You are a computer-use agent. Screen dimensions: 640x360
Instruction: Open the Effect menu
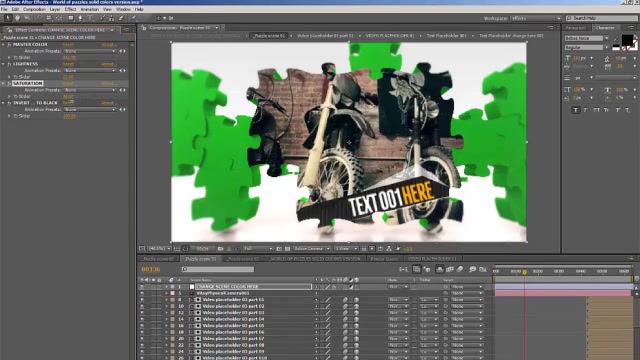[70, 9]
